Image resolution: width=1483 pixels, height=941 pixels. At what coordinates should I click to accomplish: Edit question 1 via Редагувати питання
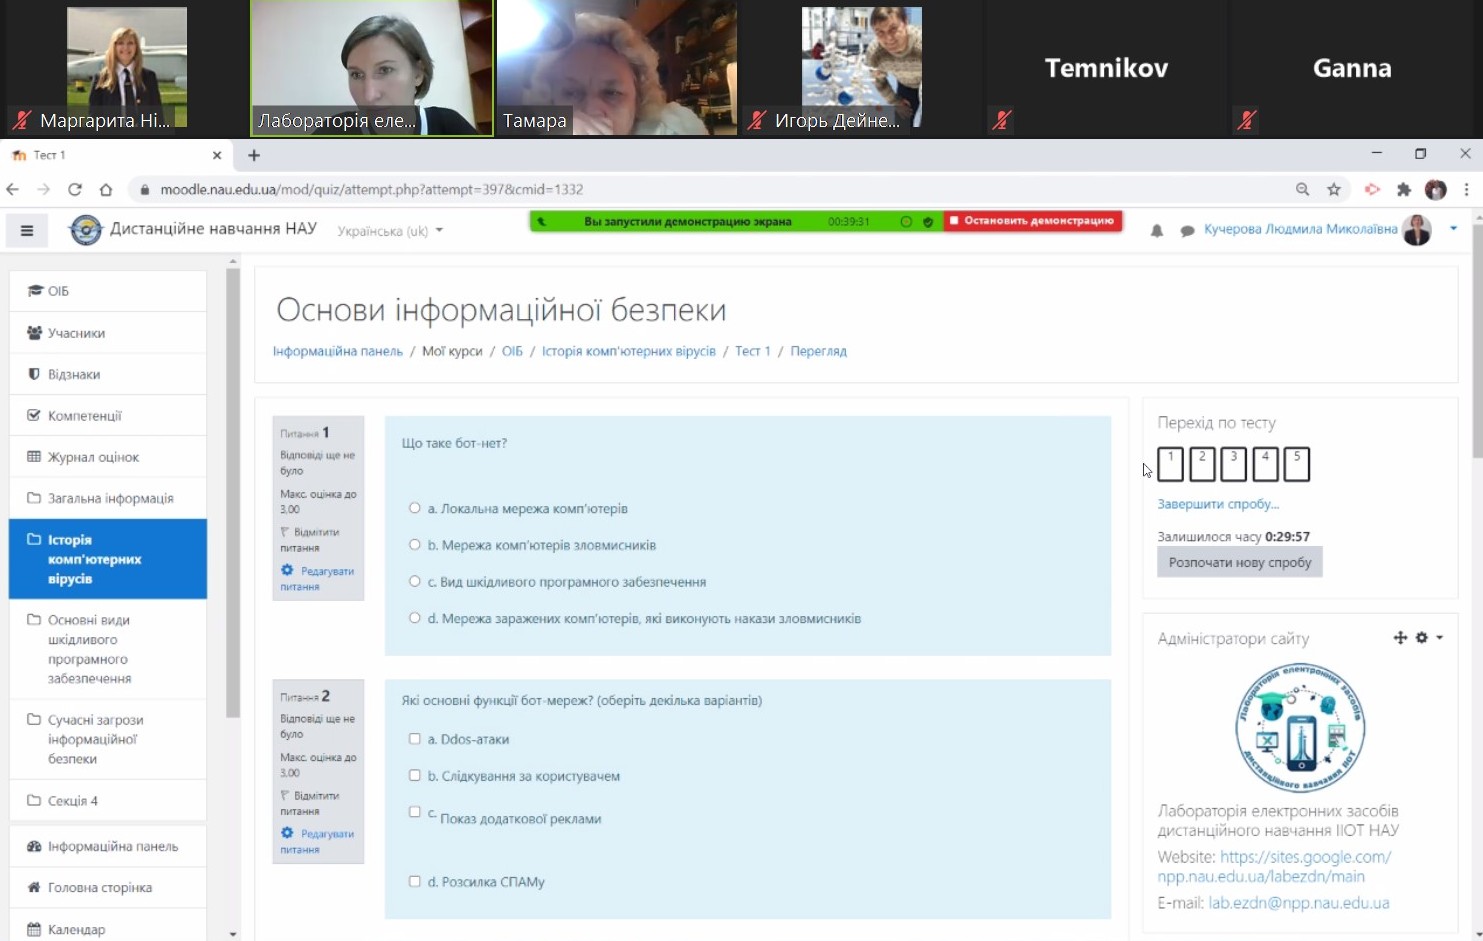[318, 578]
